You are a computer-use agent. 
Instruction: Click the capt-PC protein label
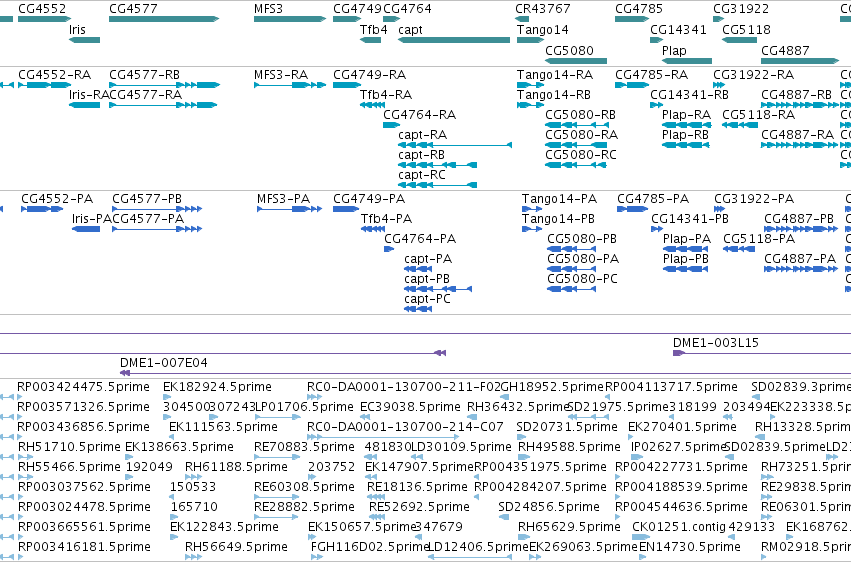(x=427, y=299)
